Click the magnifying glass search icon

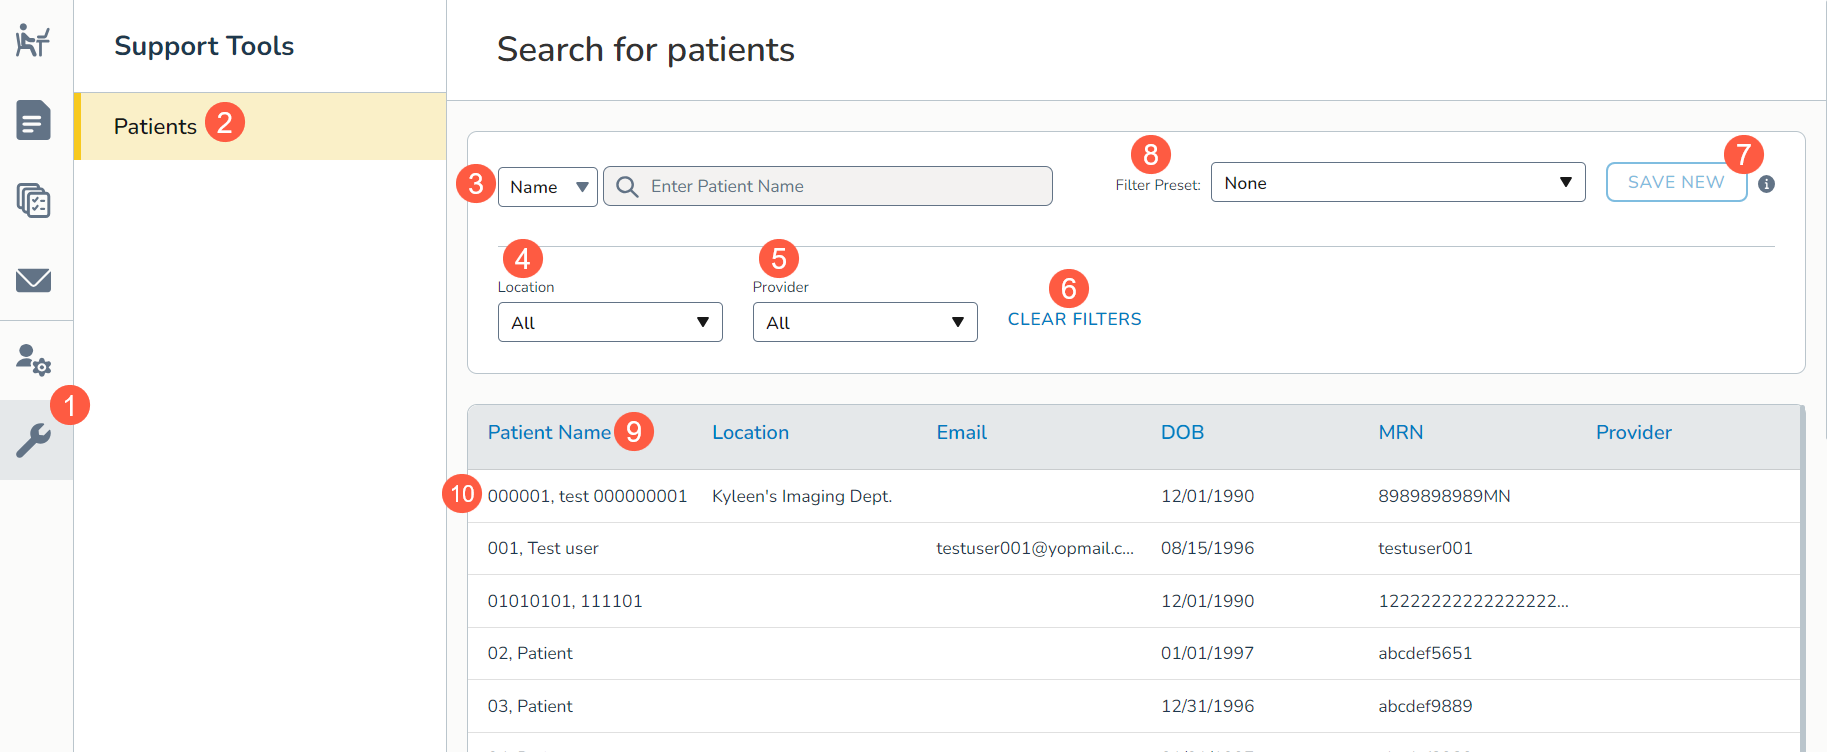click(627, 187)
